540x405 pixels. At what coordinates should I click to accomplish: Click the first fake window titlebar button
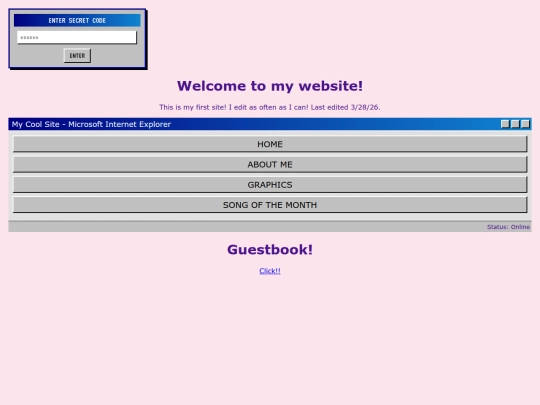click(505, 124)
